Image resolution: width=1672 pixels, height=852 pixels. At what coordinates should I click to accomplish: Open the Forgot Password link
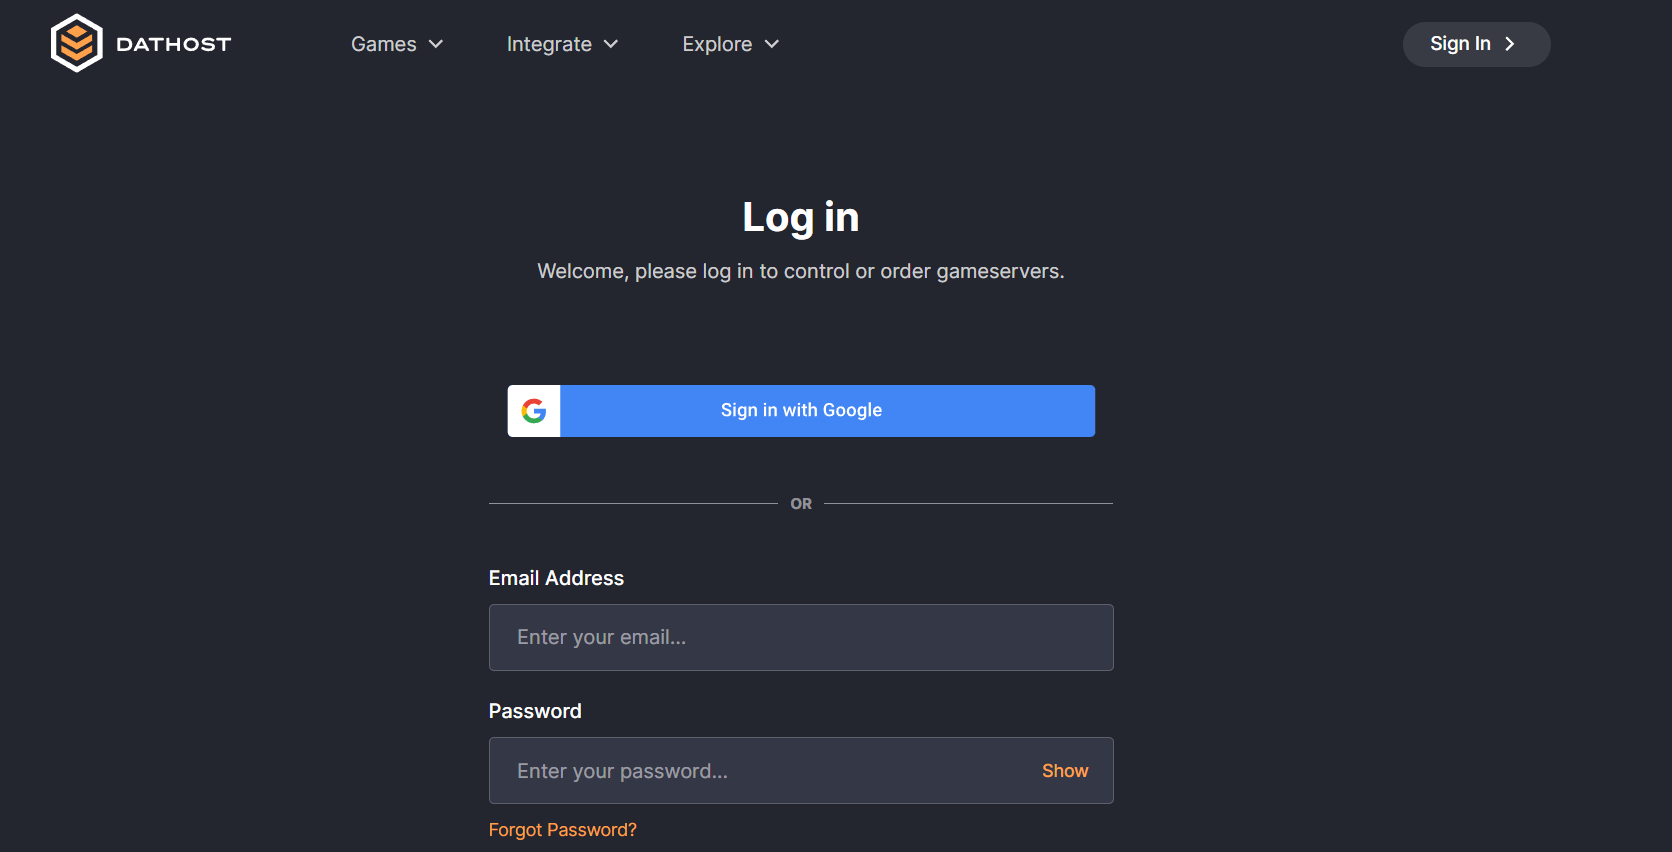562,829
